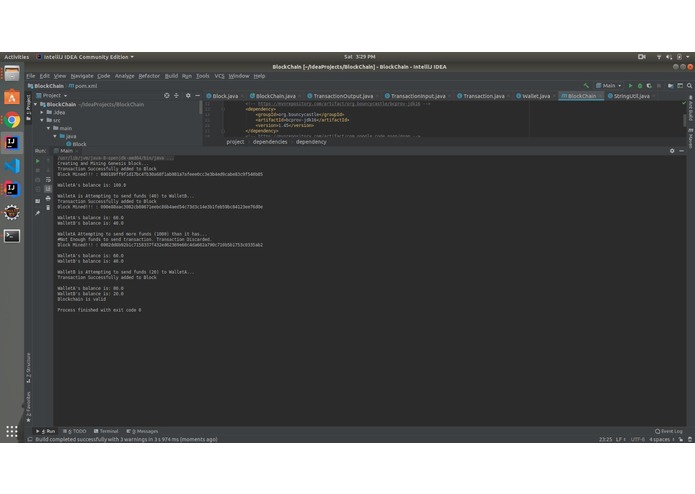The image size is (695, 494).
Task: Collapse the src folder
Action: pos(42,121)
